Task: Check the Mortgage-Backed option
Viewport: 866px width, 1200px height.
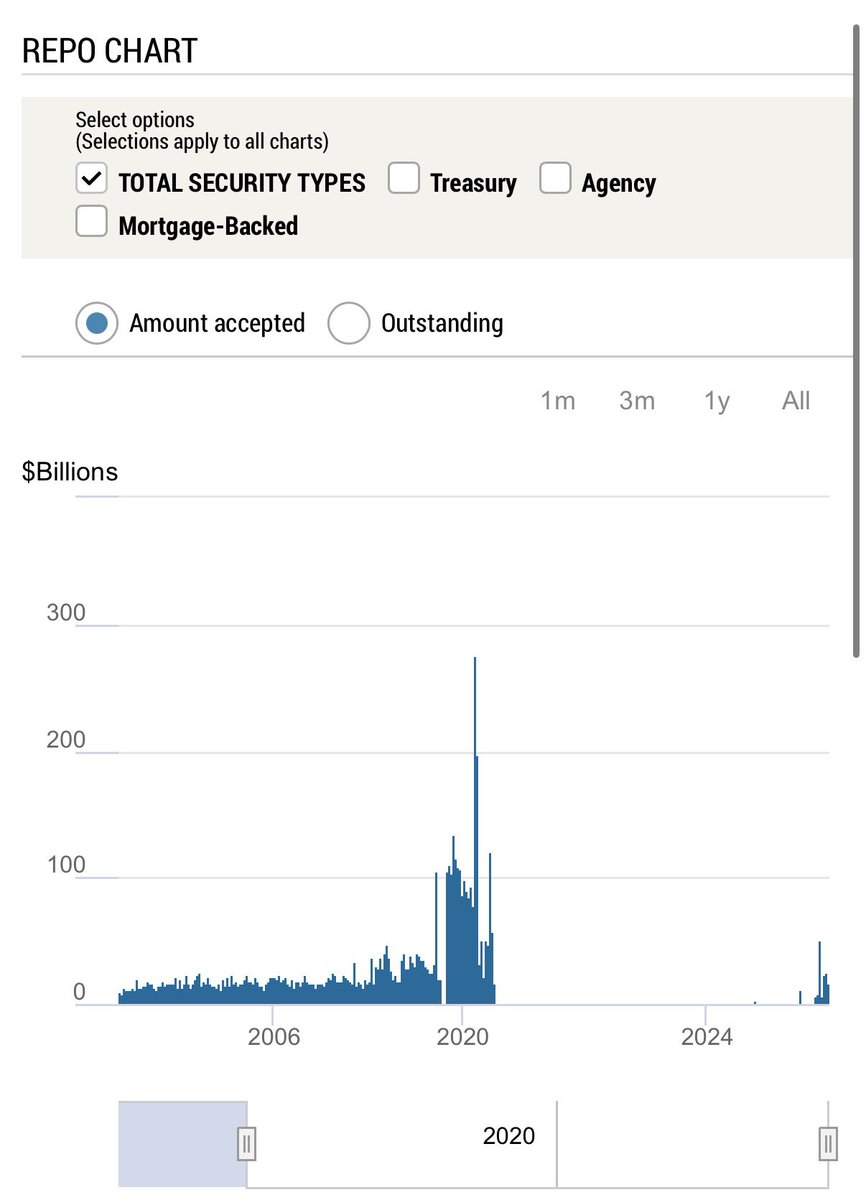Action: tap(91, 220)
